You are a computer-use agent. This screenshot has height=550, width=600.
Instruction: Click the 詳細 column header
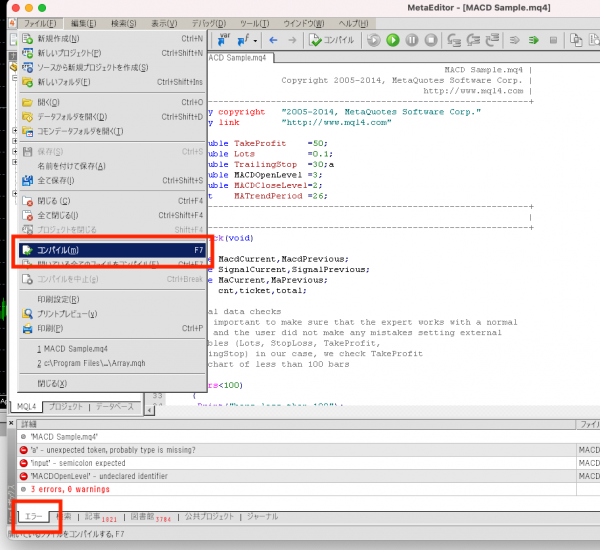pos(296,424)
